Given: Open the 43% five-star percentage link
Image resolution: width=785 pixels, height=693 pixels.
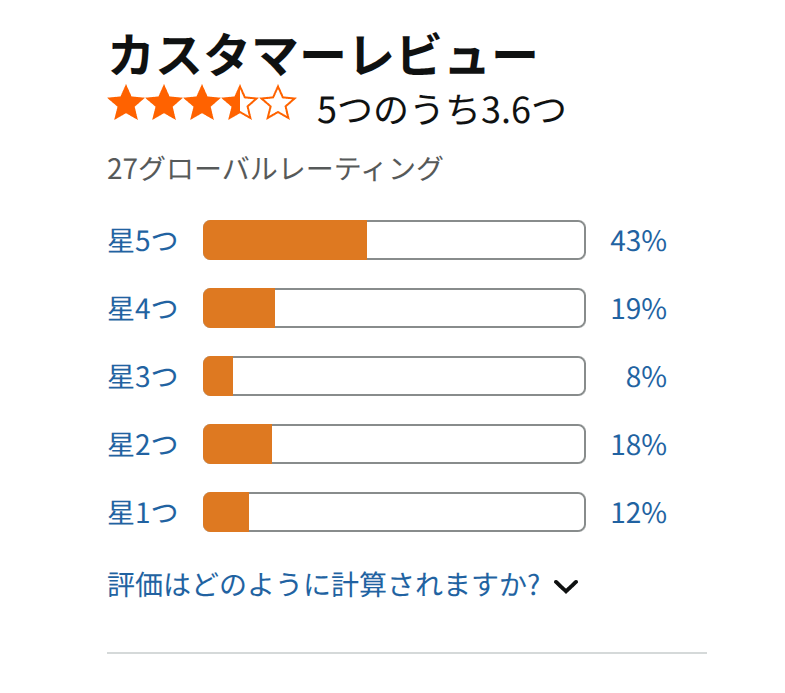Looking at the screenshot, I should (638, 241).
